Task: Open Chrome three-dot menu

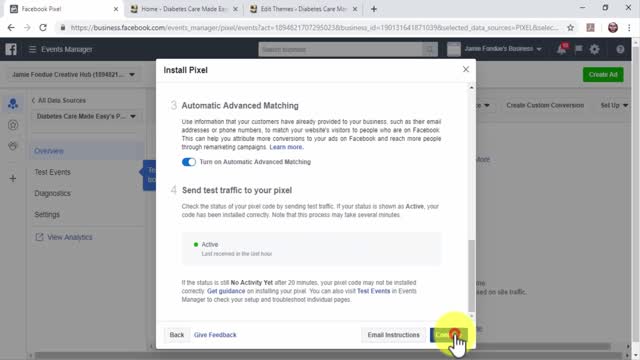Action: pyautogui.click(x=629, y=28)
